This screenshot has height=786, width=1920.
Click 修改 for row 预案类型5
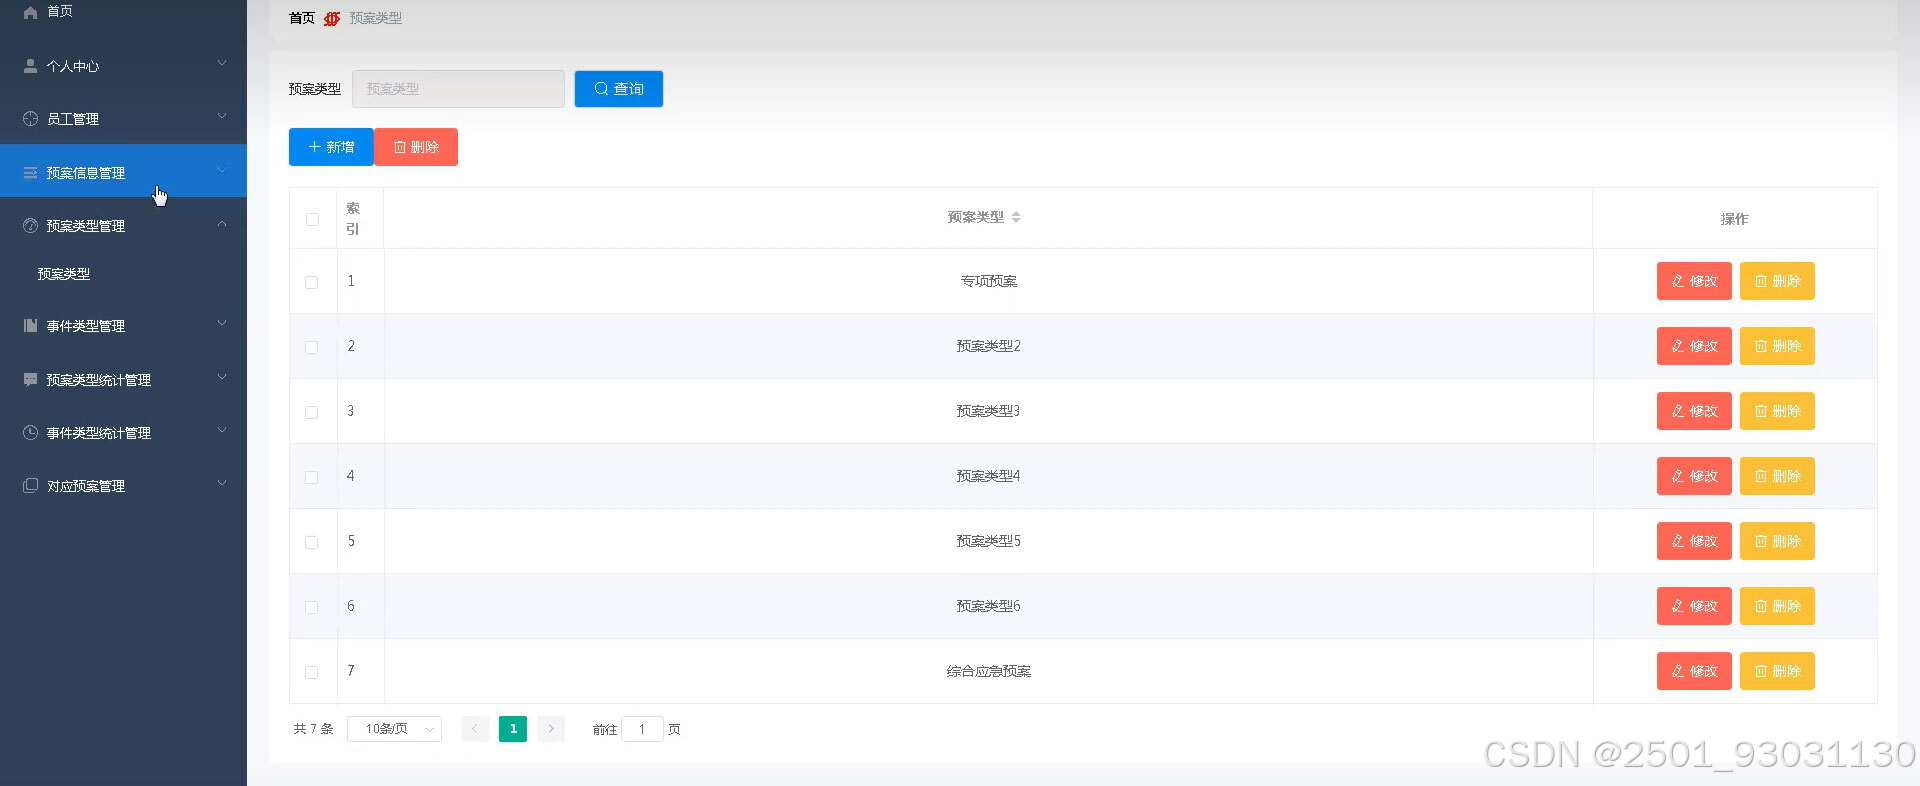tap(1694, 541)
